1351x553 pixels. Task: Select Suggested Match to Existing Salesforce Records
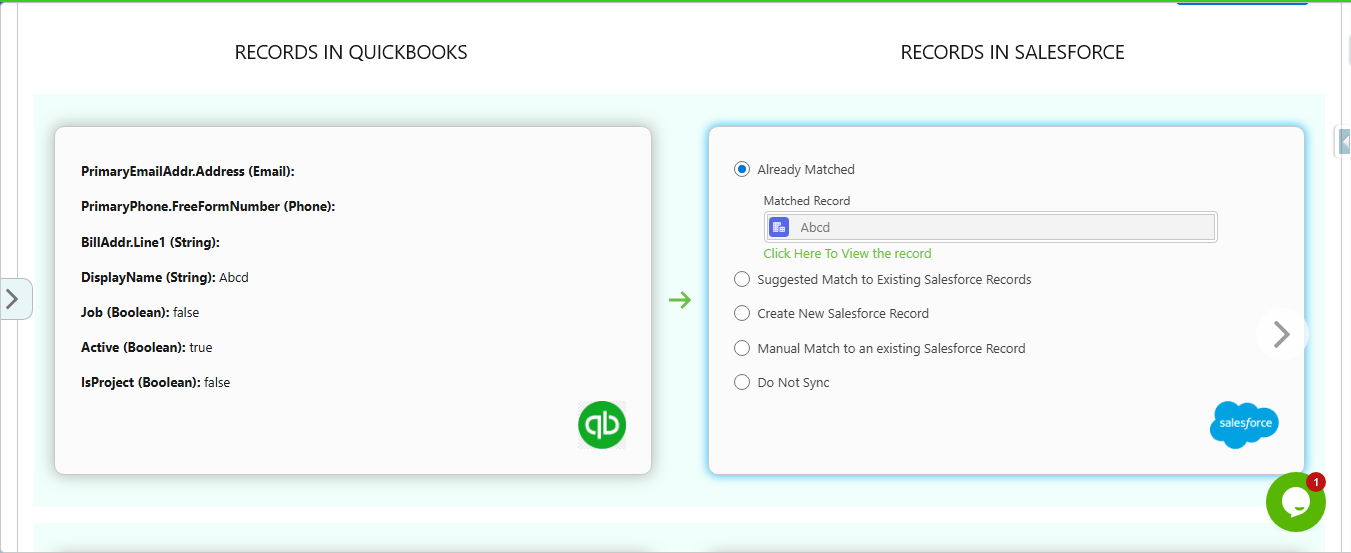pyautogui.click(x=742, y=279)
